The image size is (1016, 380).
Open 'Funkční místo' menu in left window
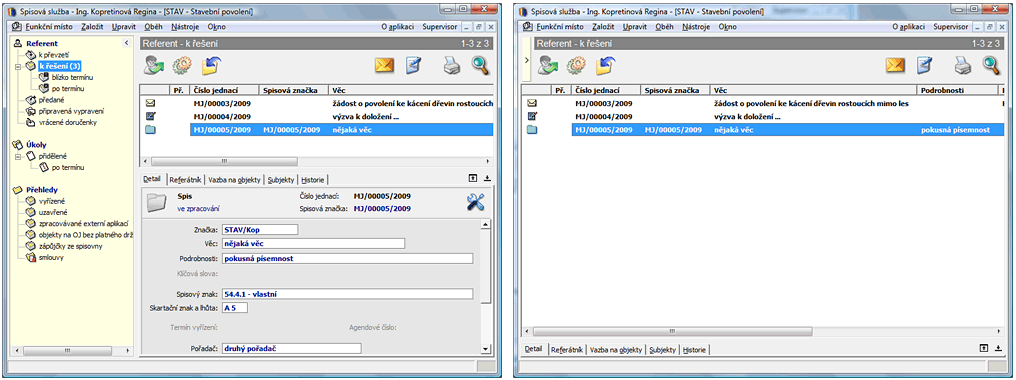(x=49, y=27)
